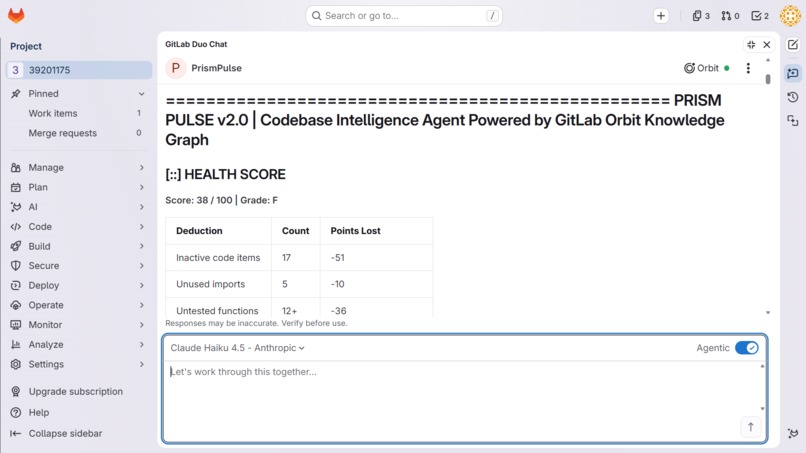Screen dimensions: 806x453
Task: Click Upgrade subscription link
Action: 75,391
